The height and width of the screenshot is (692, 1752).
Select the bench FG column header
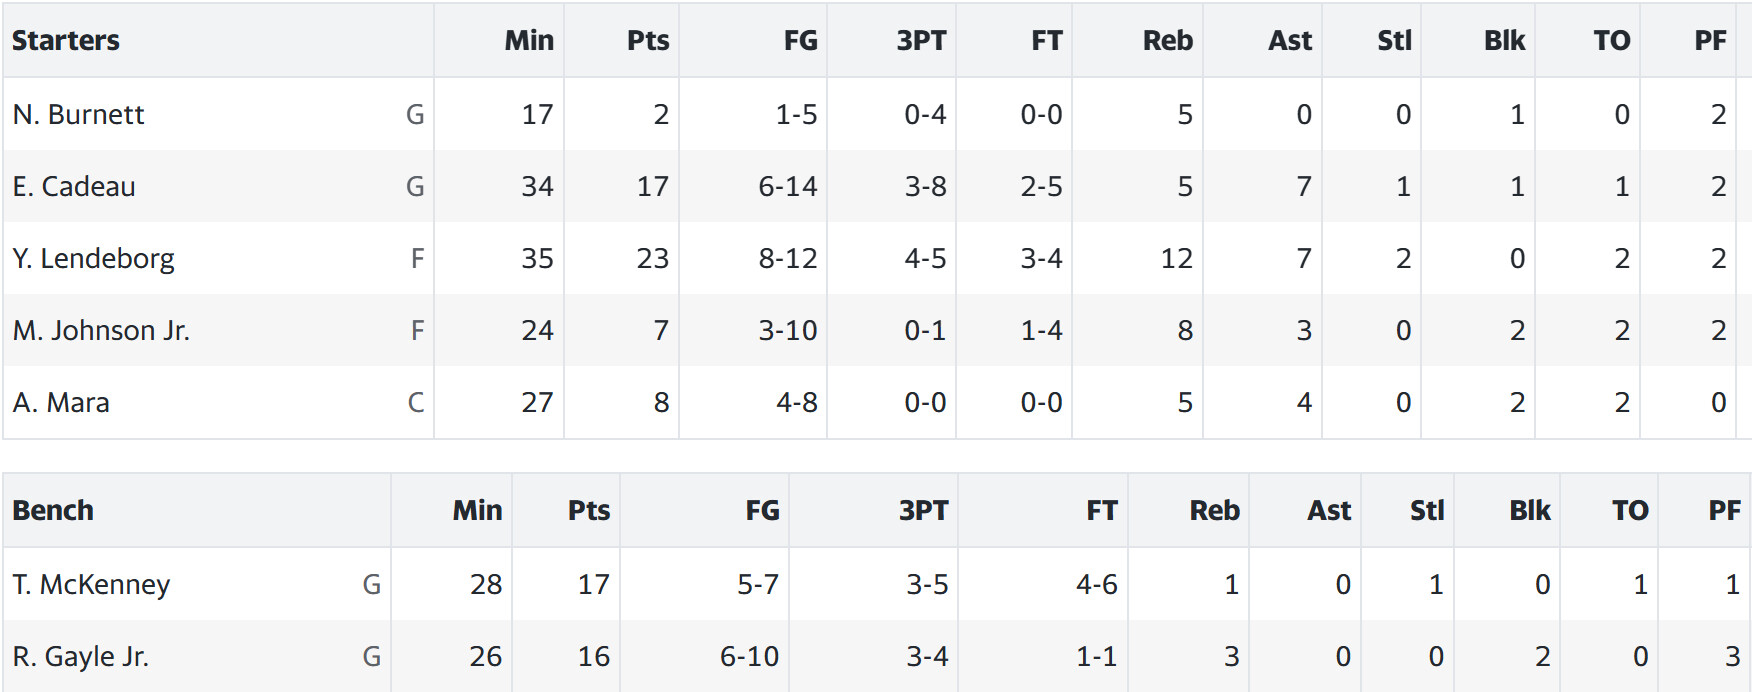(763, 511)
